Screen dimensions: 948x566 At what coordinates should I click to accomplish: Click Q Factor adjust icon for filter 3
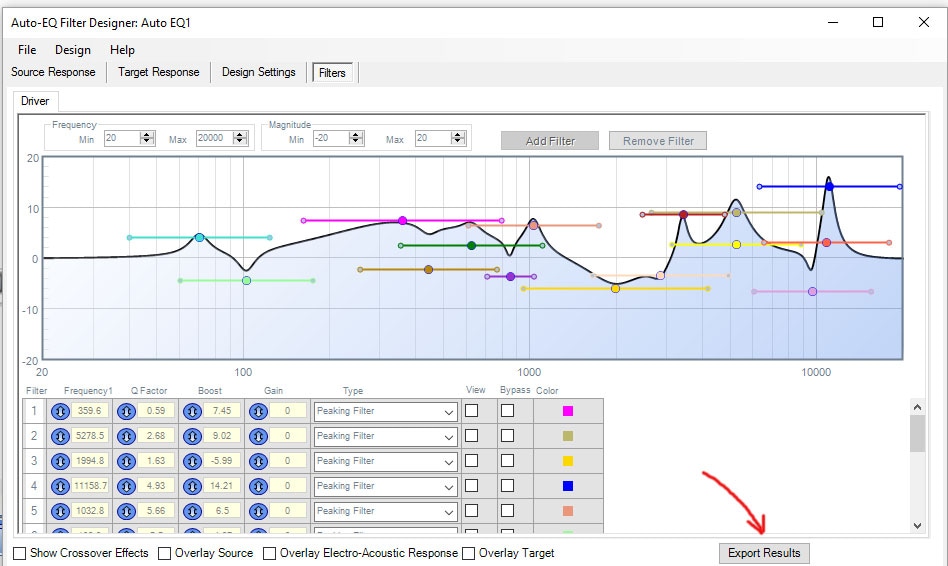[x=126, y=461]
